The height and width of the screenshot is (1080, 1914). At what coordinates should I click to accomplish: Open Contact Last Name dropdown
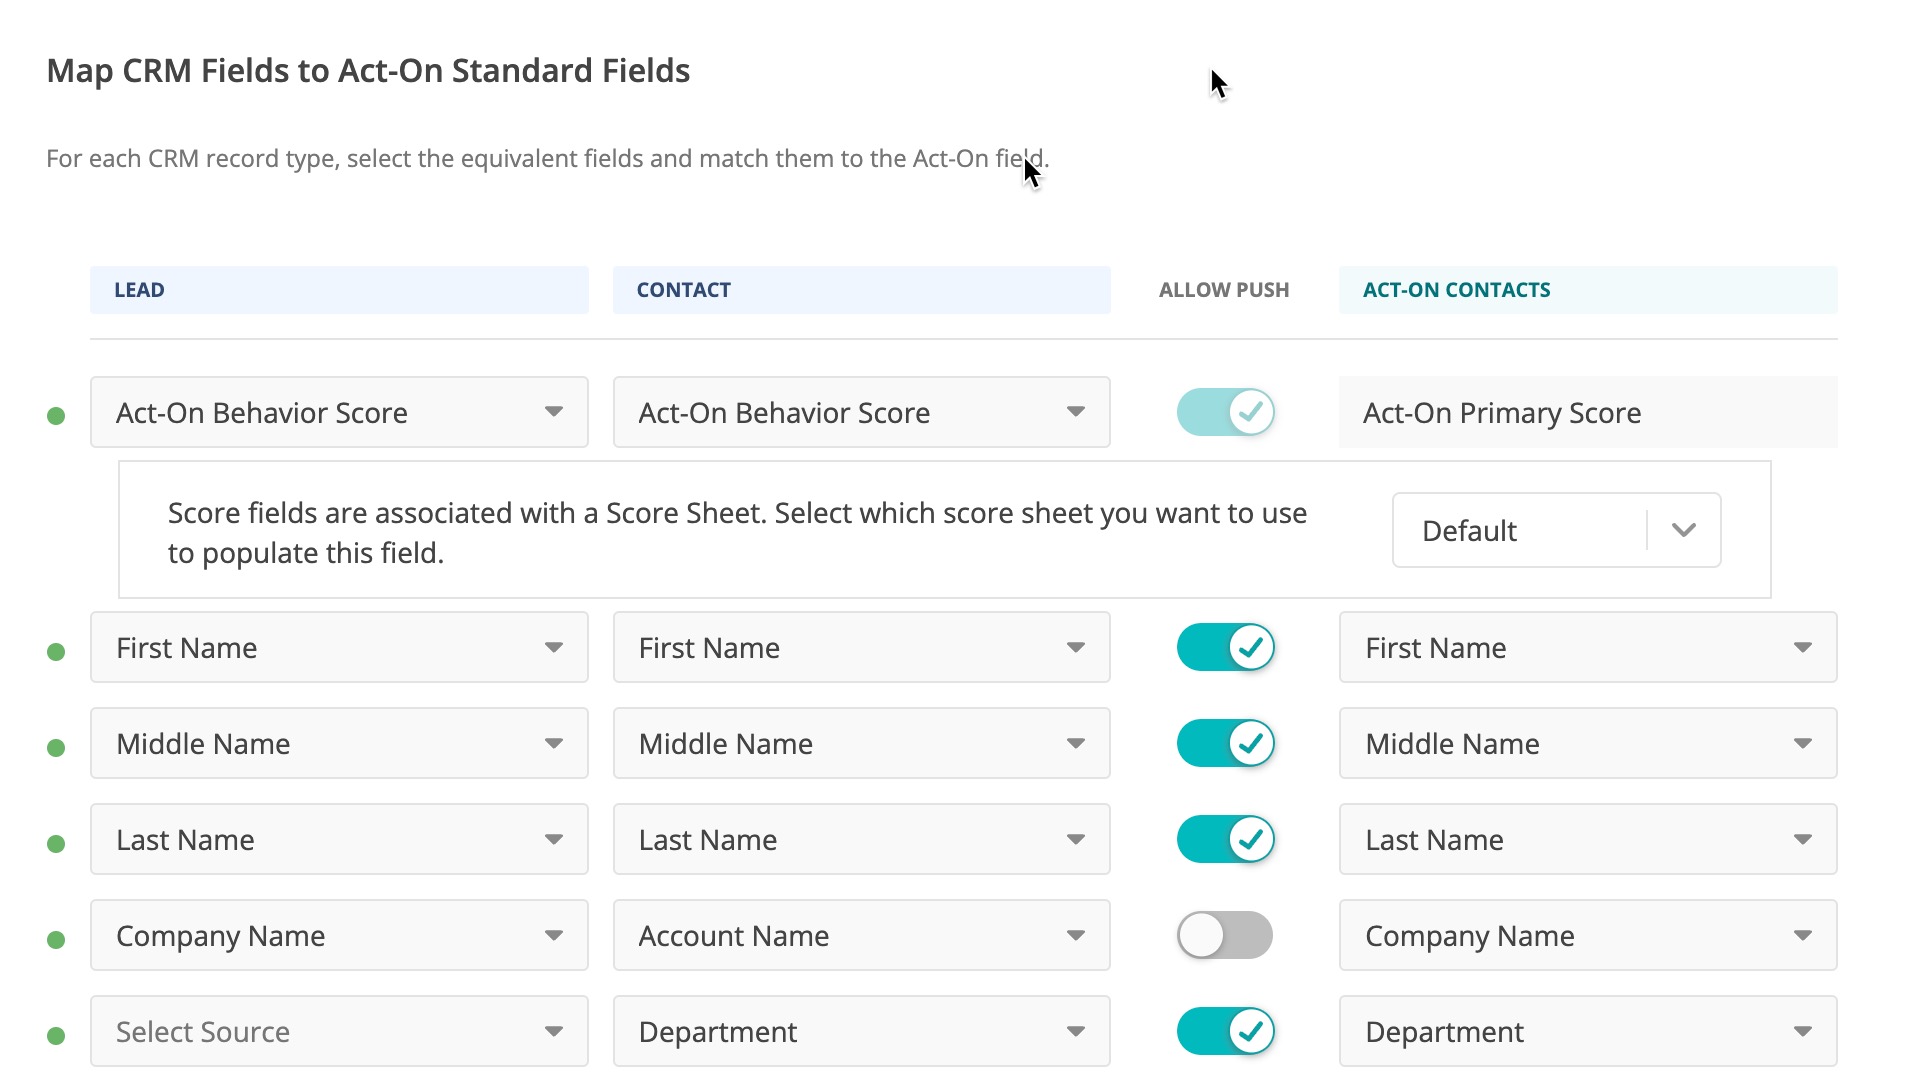click(x=861, y=840)
